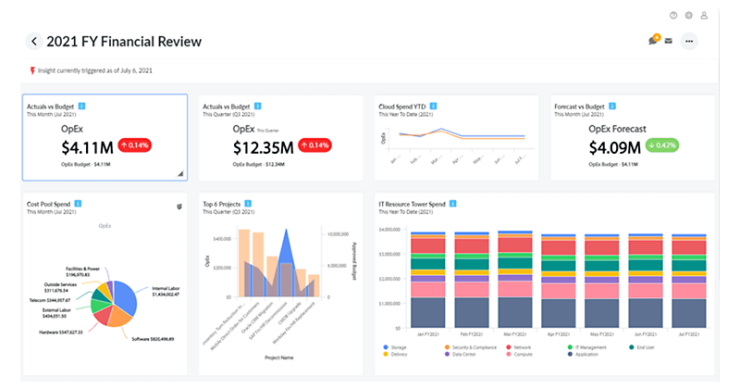Viewport: 740px width, 389px height.
Task: Click the Hardware pie label
Action: pos(61,332)
